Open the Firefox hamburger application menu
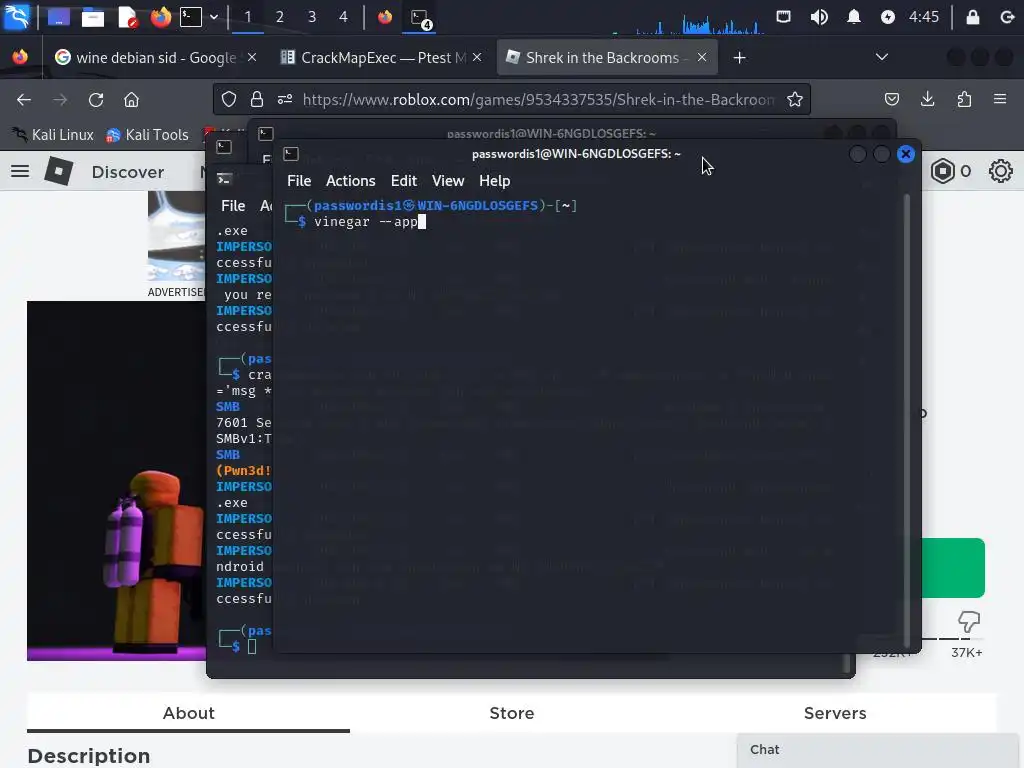The width and height of the screenshot is (1024, 768). (1000, 99)
